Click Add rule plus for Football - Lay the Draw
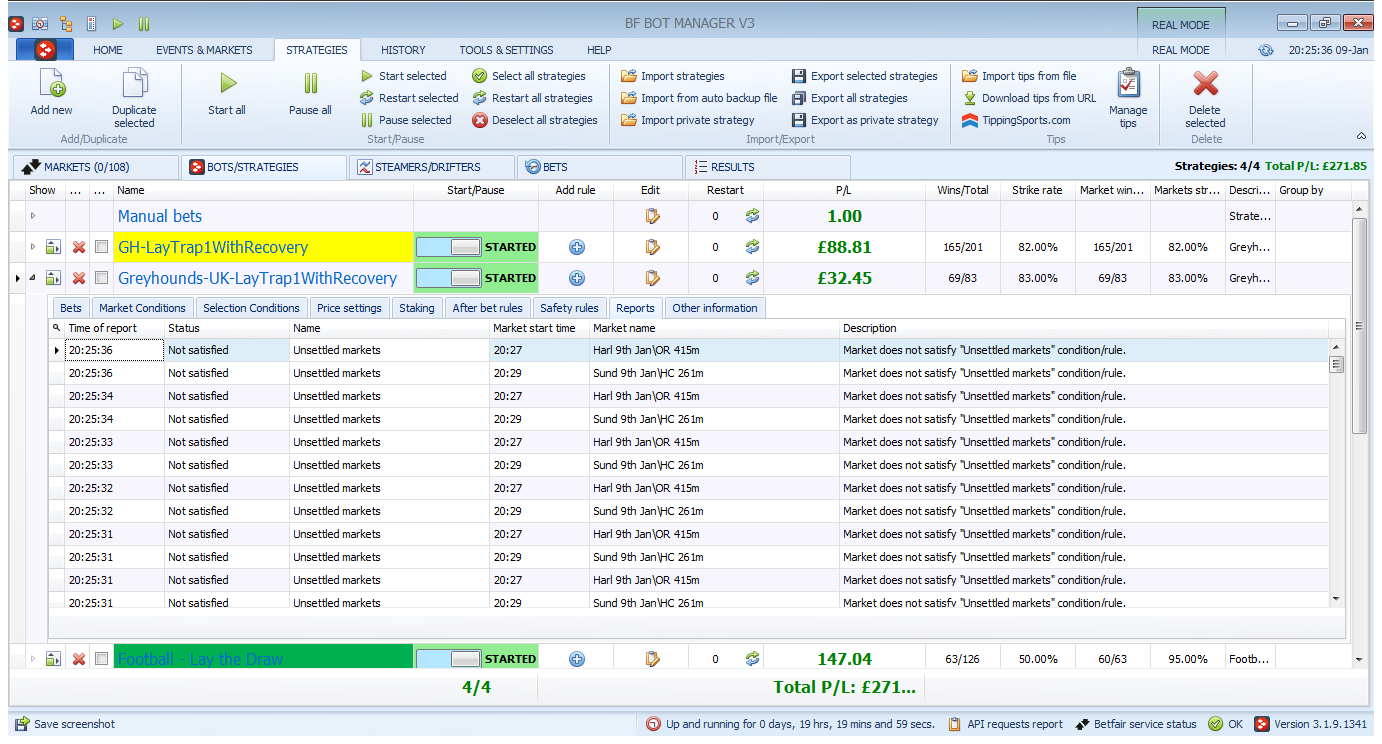 [576, 659]
